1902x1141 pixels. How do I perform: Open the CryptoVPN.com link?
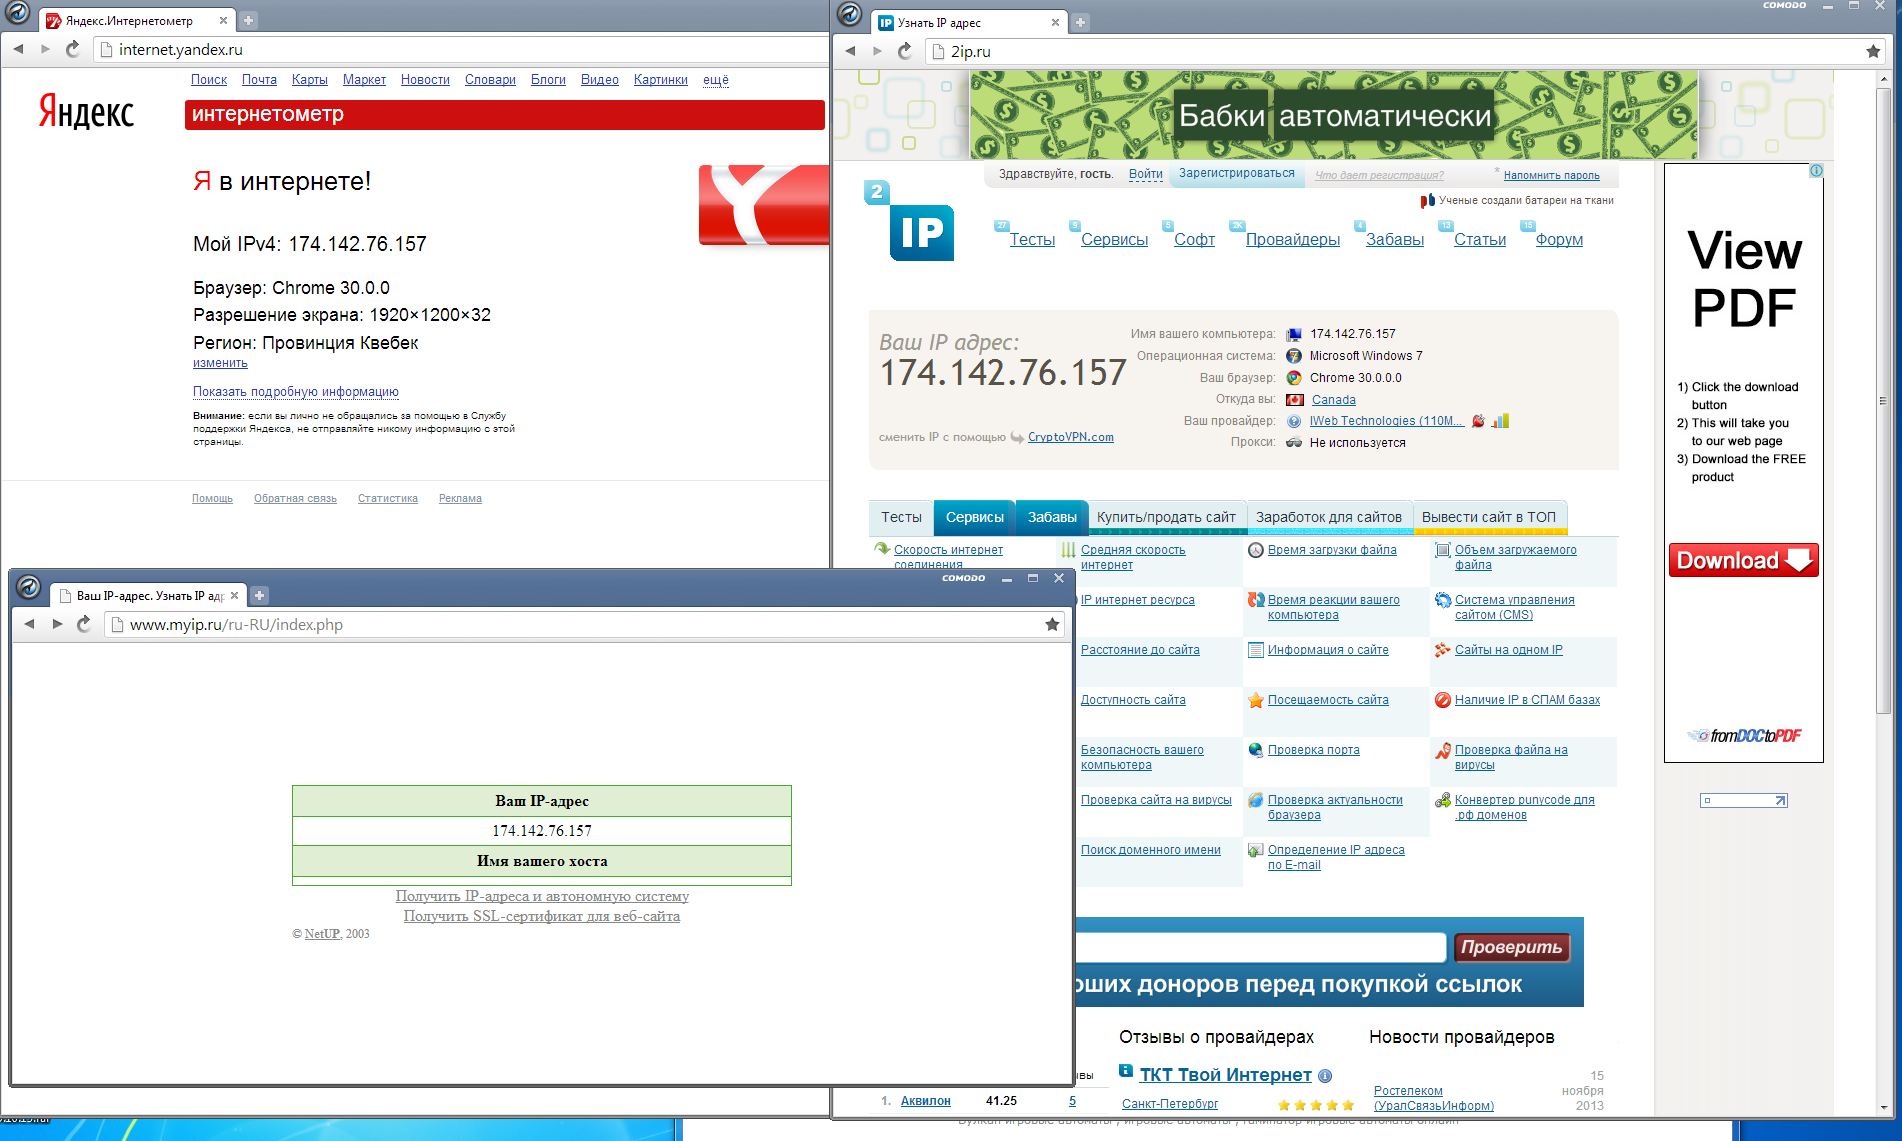1071,437
